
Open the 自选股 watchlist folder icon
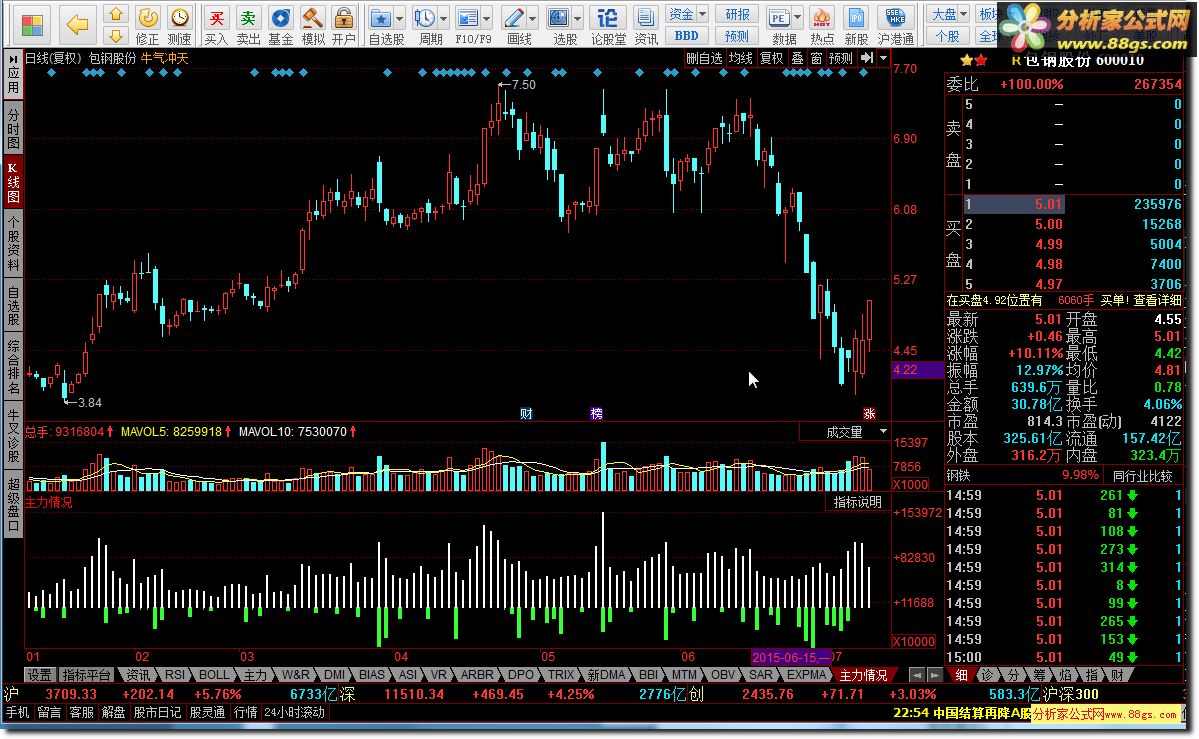[381, 25]
